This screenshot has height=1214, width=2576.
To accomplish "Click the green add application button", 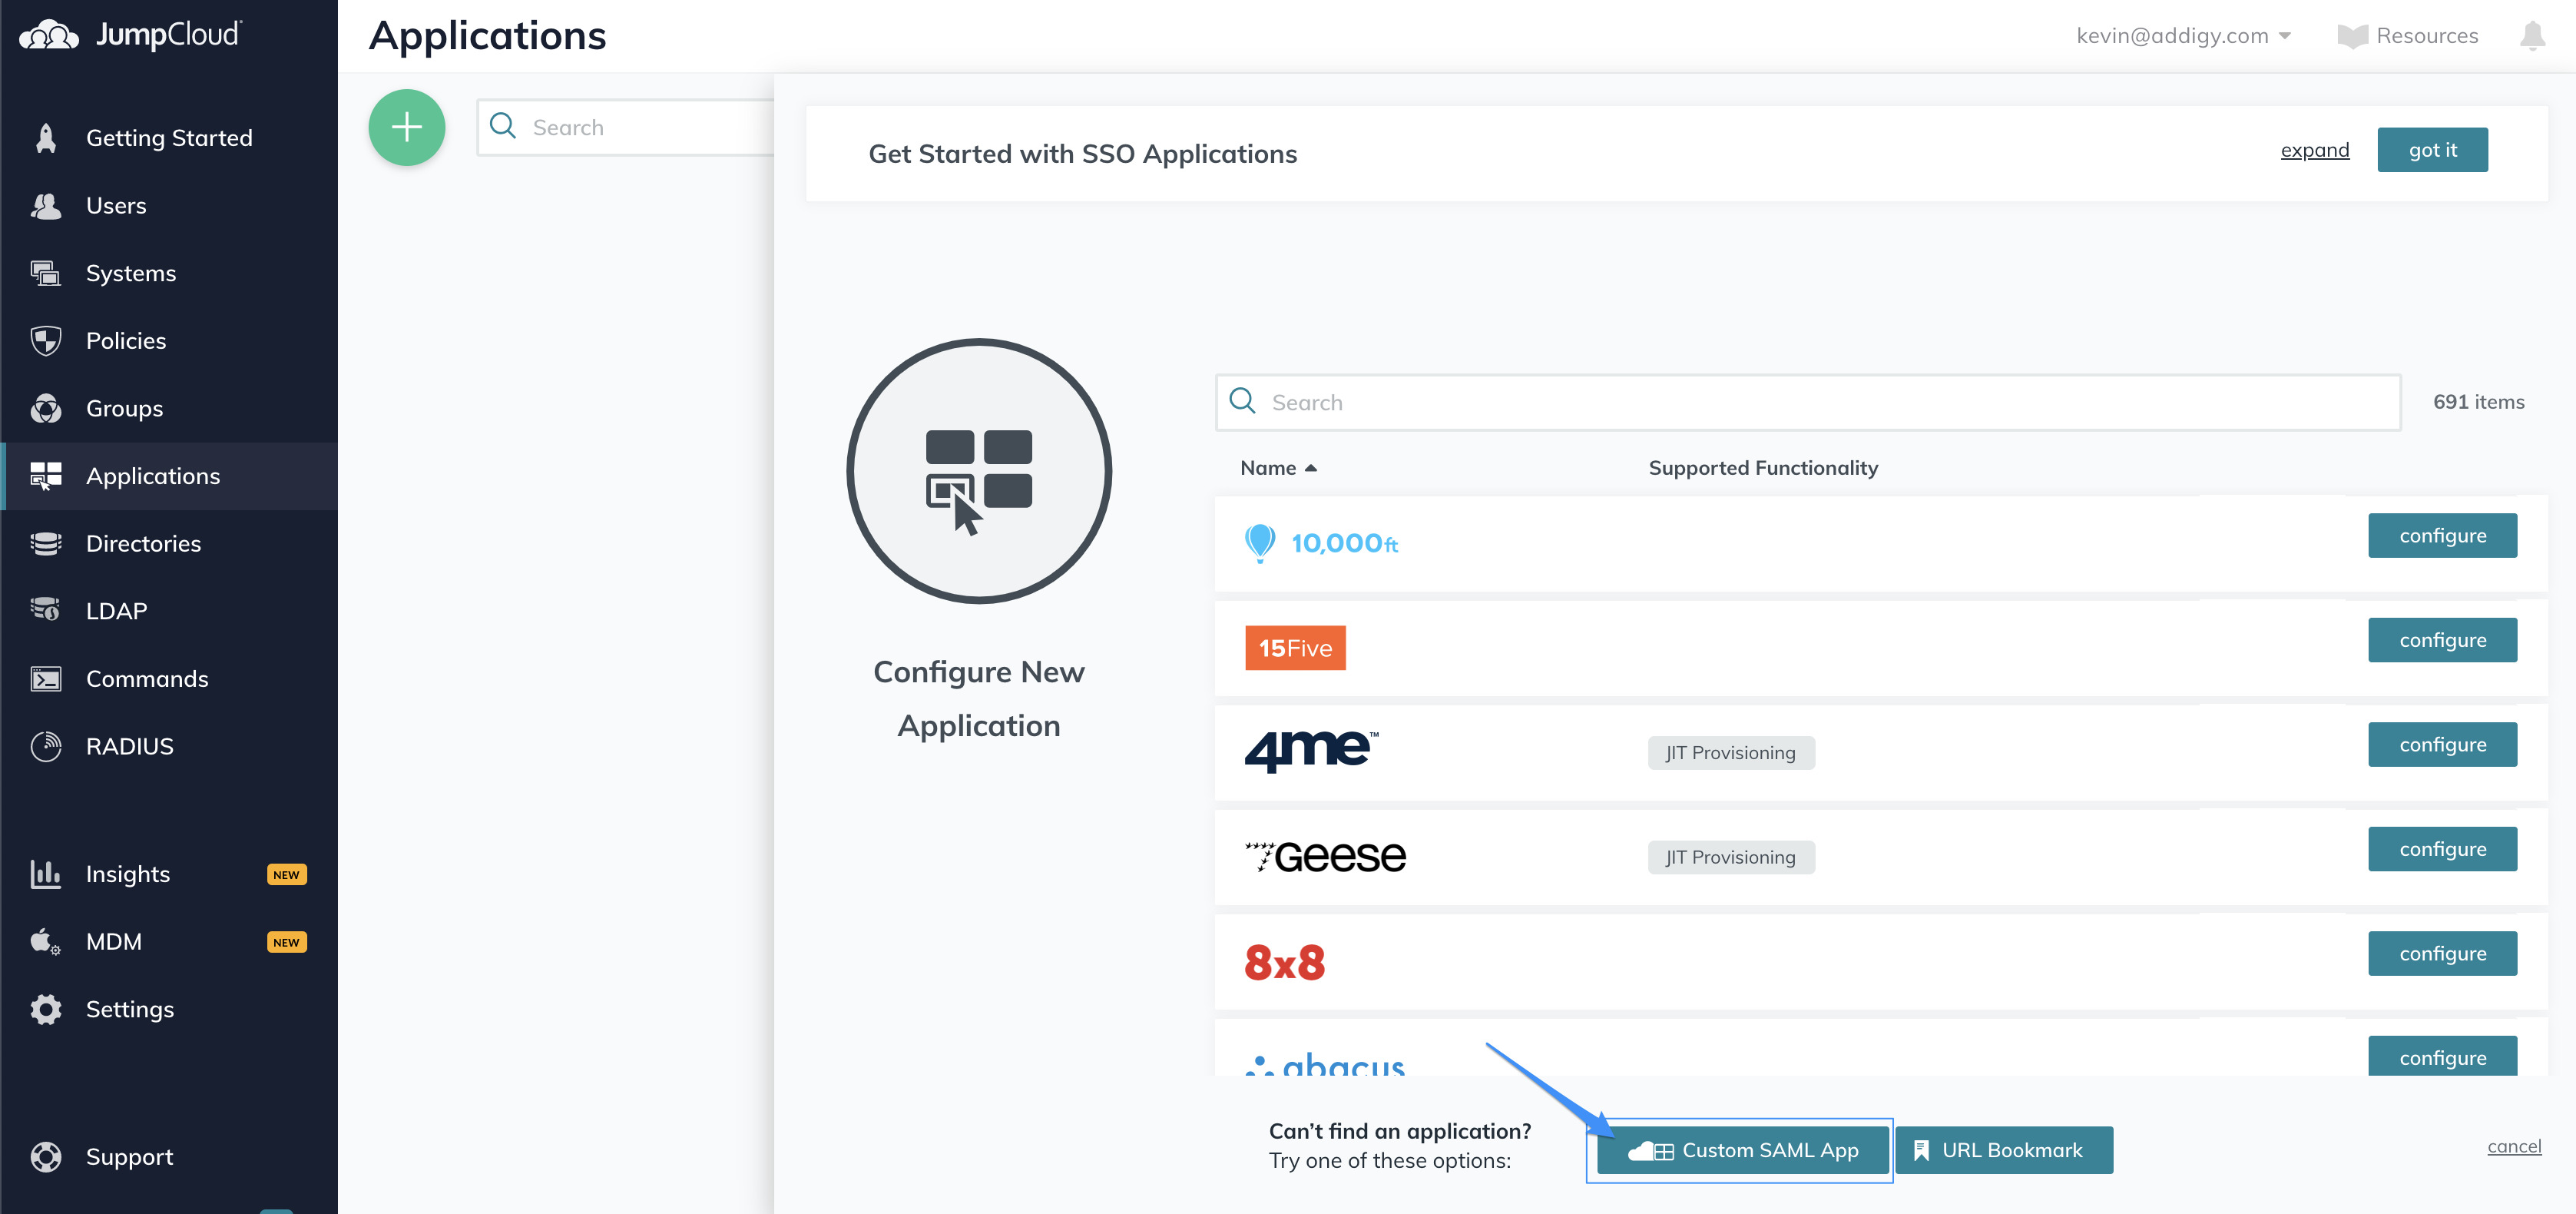I will point(407,127).
